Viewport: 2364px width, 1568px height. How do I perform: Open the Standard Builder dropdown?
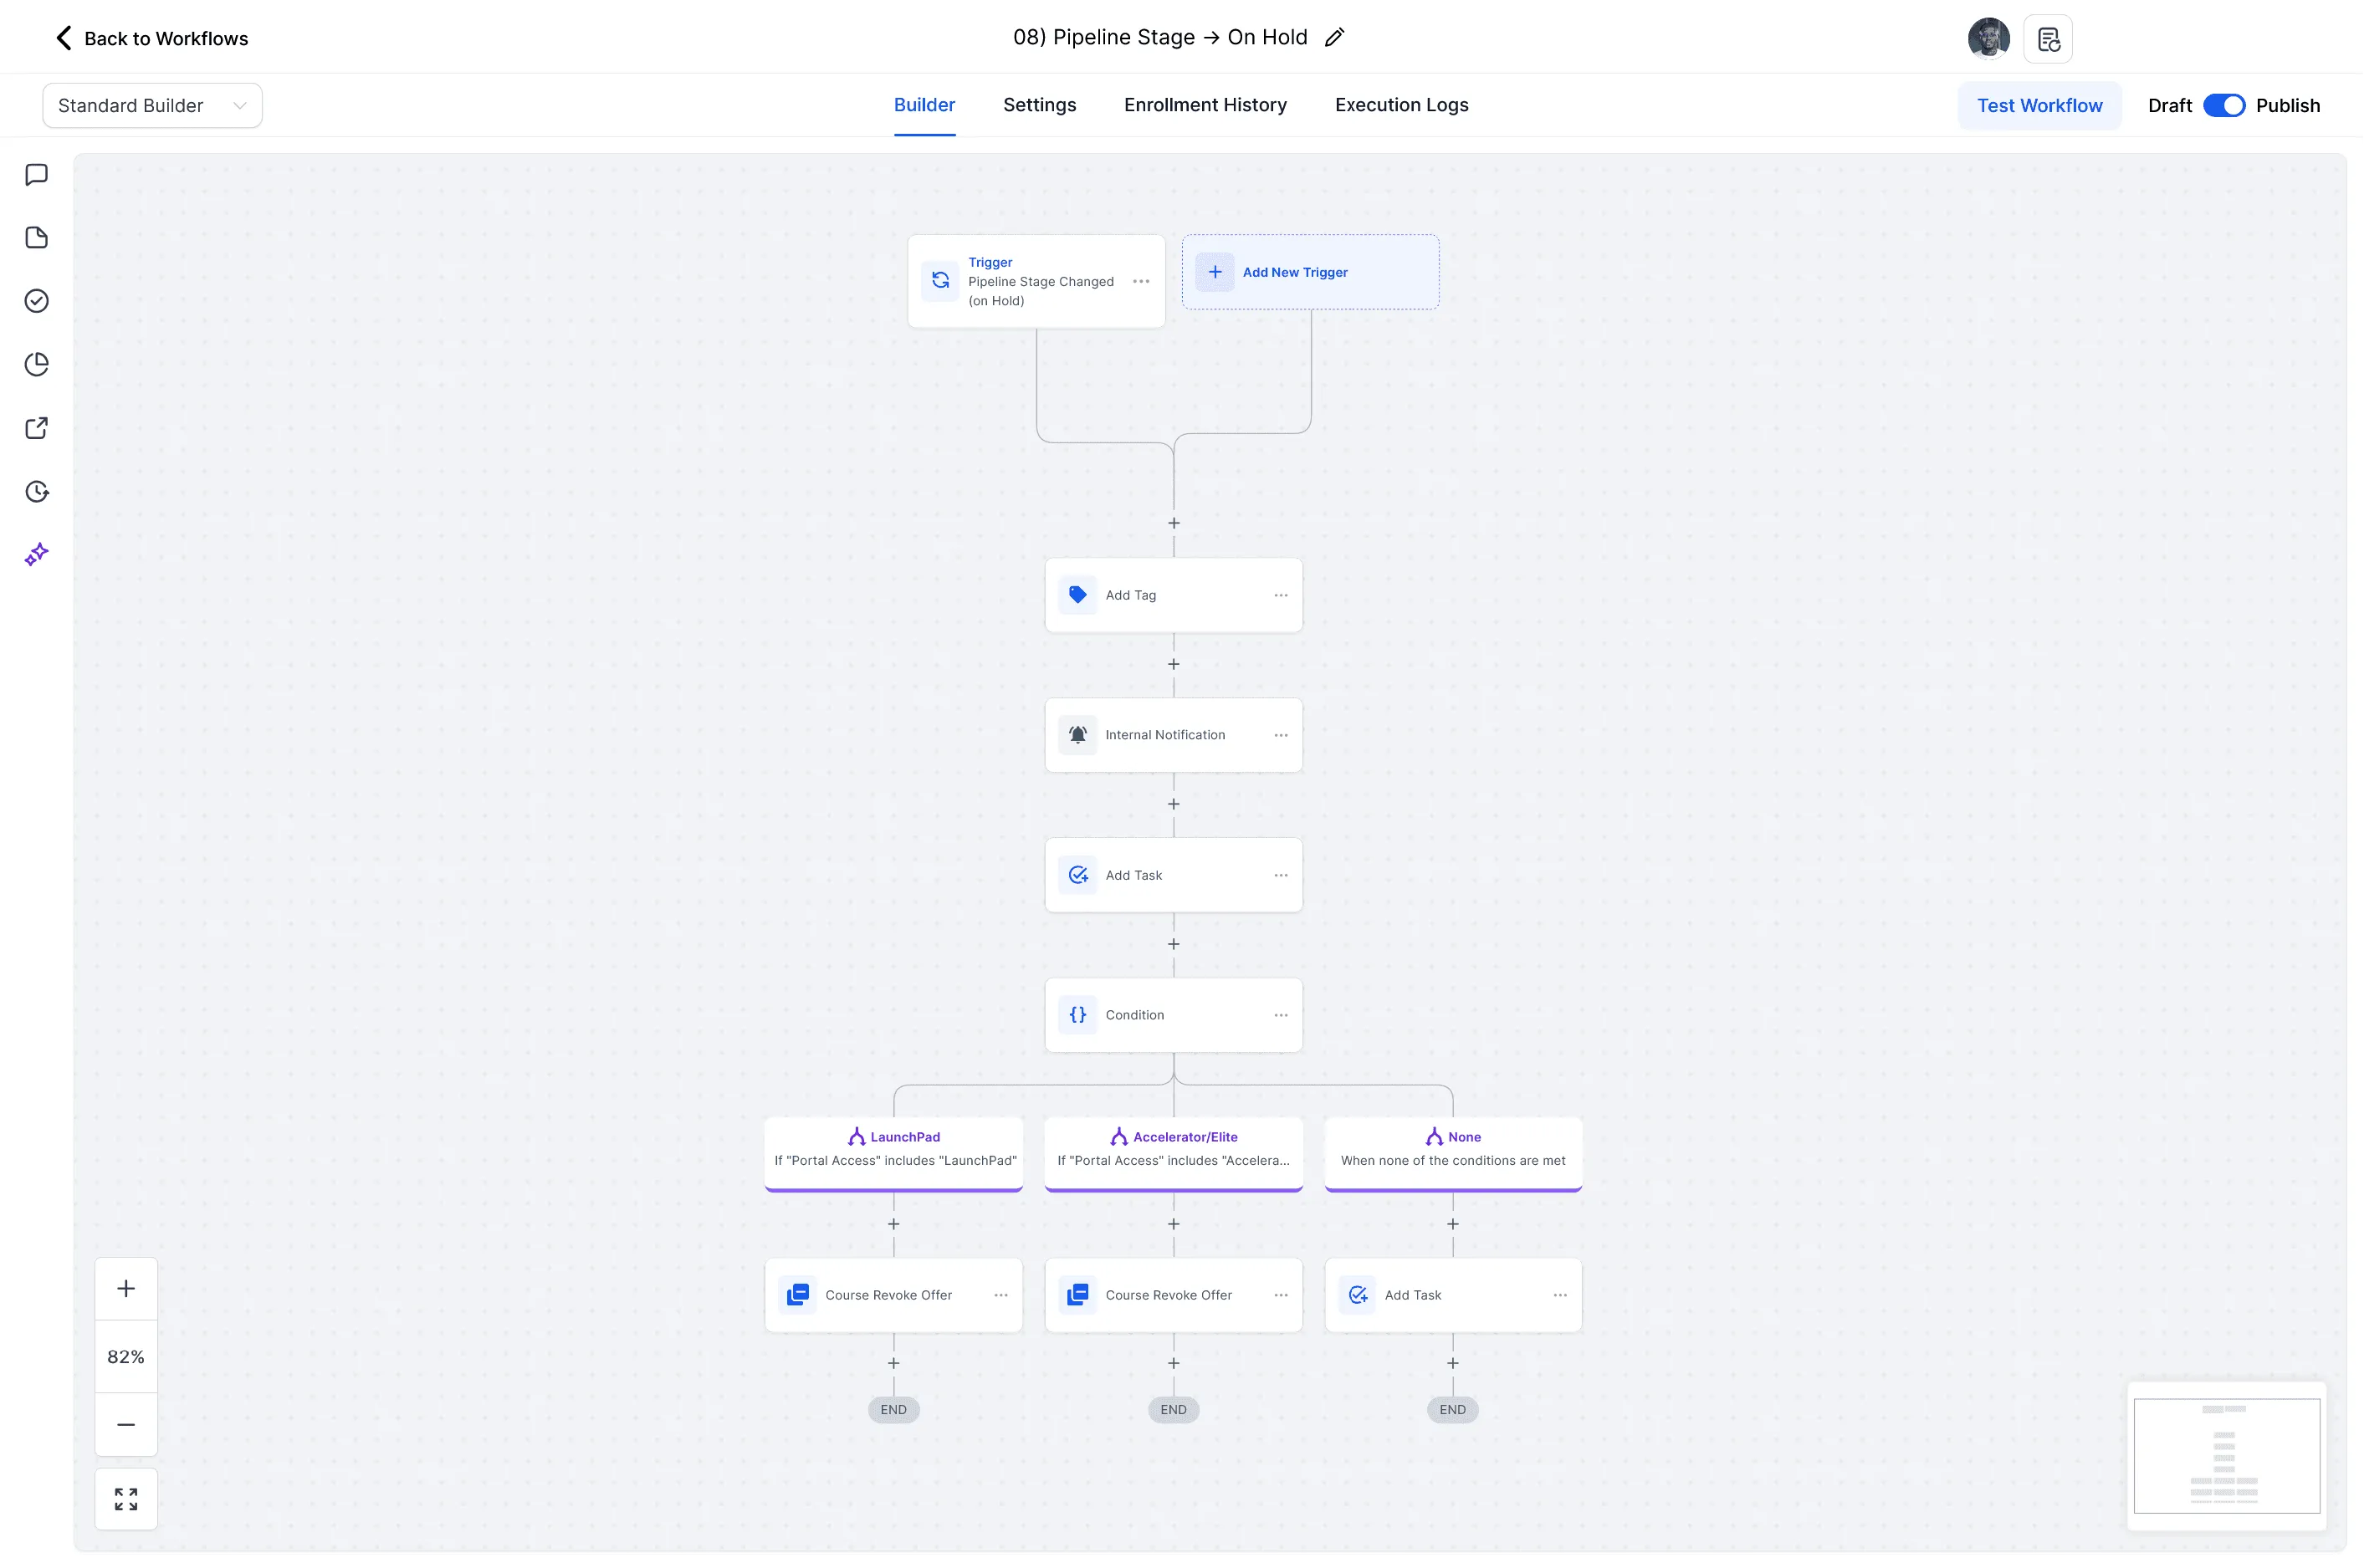[152, 106]
